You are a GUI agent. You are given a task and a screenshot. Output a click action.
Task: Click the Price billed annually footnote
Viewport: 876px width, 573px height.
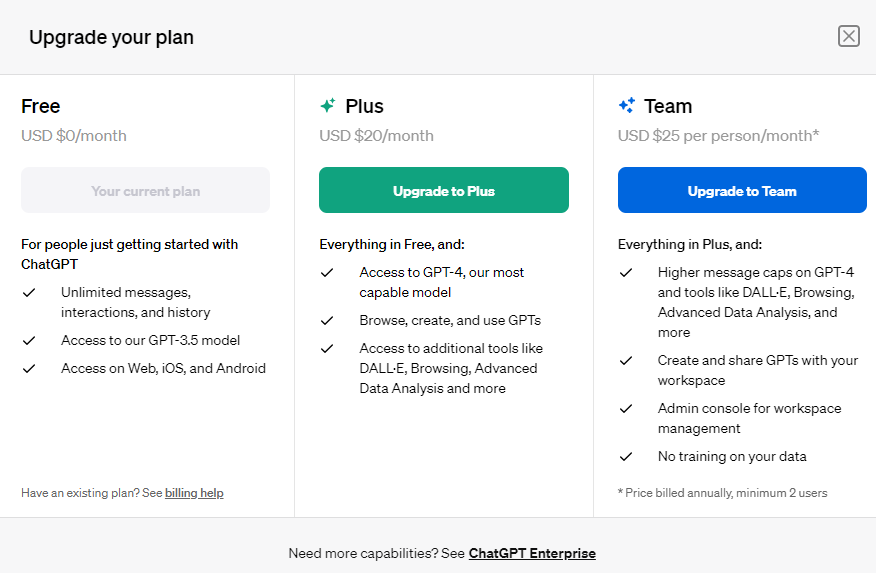pos(722,493)
